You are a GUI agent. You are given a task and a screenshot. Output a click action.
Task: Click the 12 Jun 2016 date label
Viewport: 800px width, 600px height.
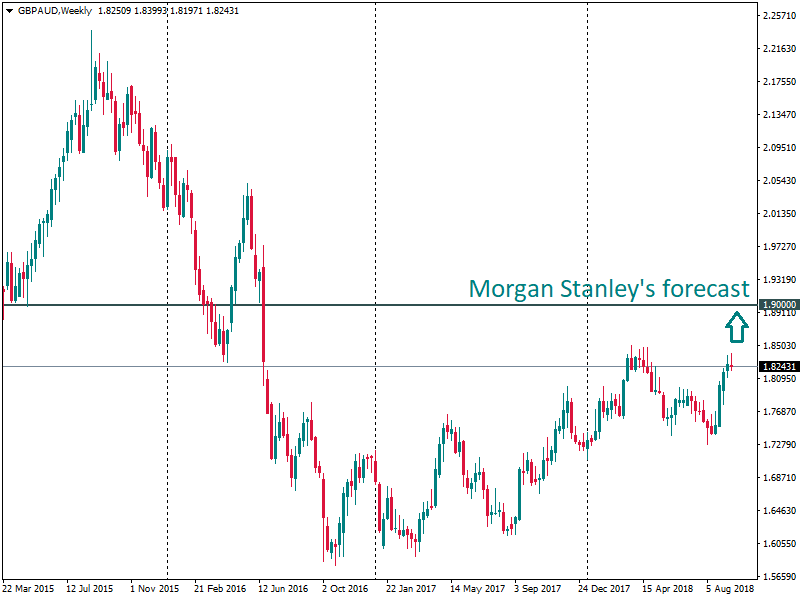[x=285, y=590]
